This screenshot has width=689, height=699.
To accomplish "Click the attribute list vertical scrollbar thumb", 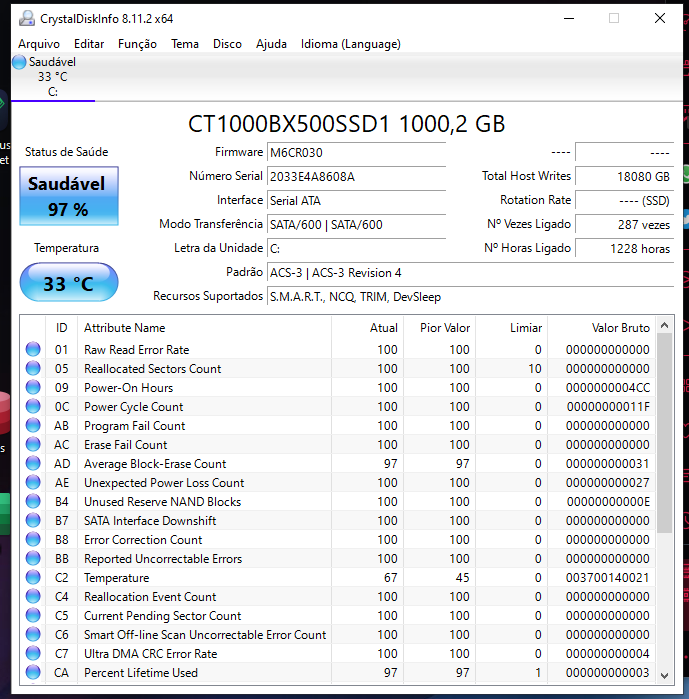I will 664,433.
